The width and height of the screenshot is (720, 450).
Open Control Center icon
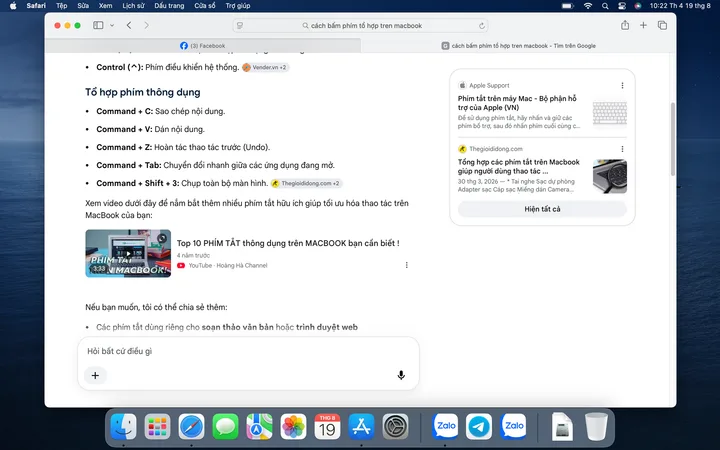(622, 6)
